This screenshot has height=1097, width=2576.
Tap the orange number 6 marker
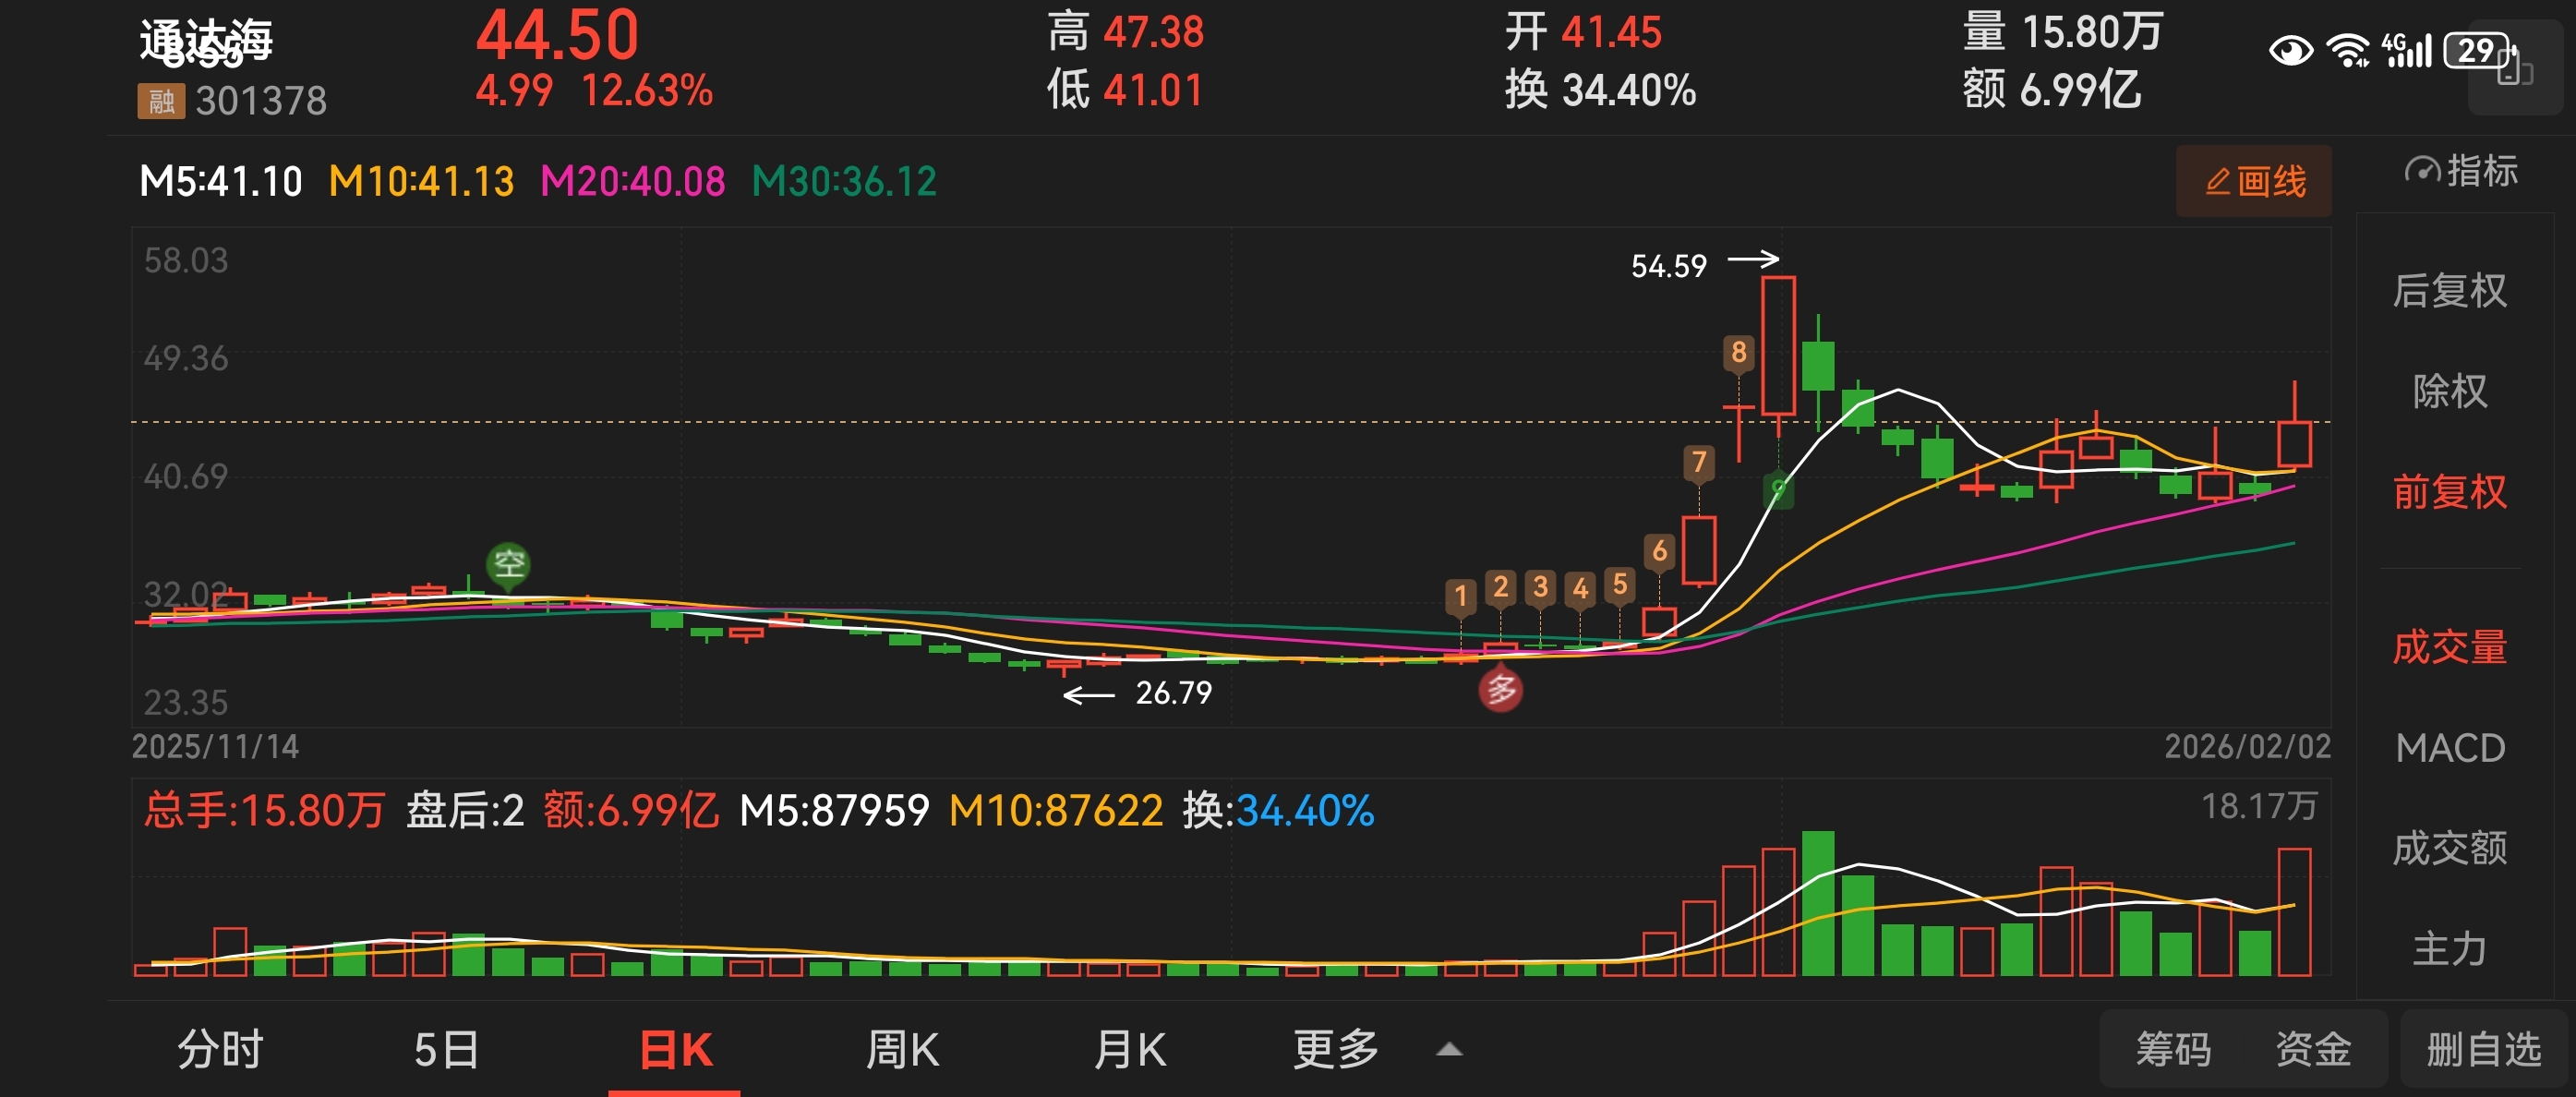[1659, 551]
